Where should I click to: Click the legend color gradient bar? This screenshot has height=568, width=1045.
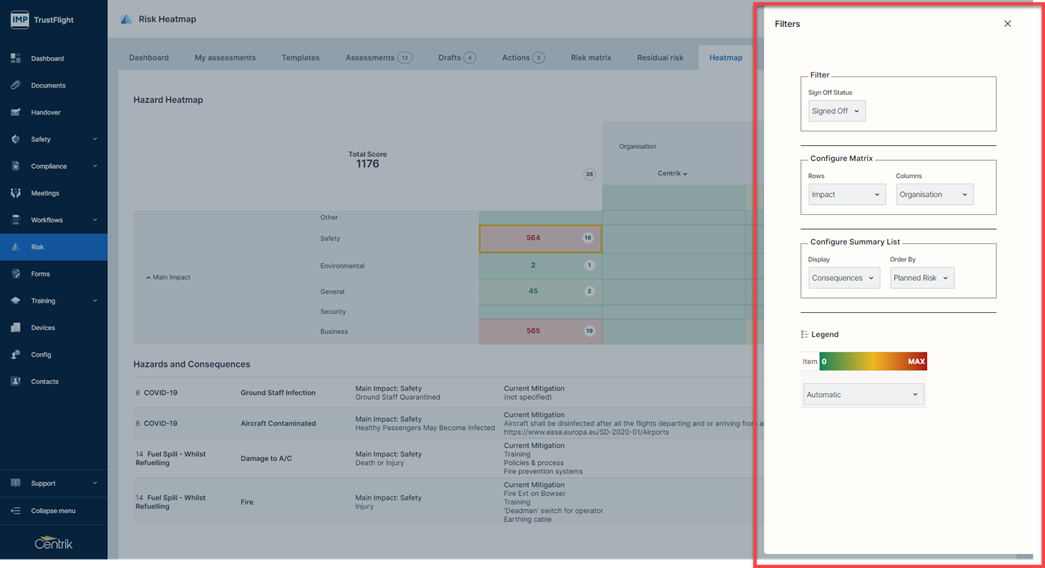click(873, 361)
